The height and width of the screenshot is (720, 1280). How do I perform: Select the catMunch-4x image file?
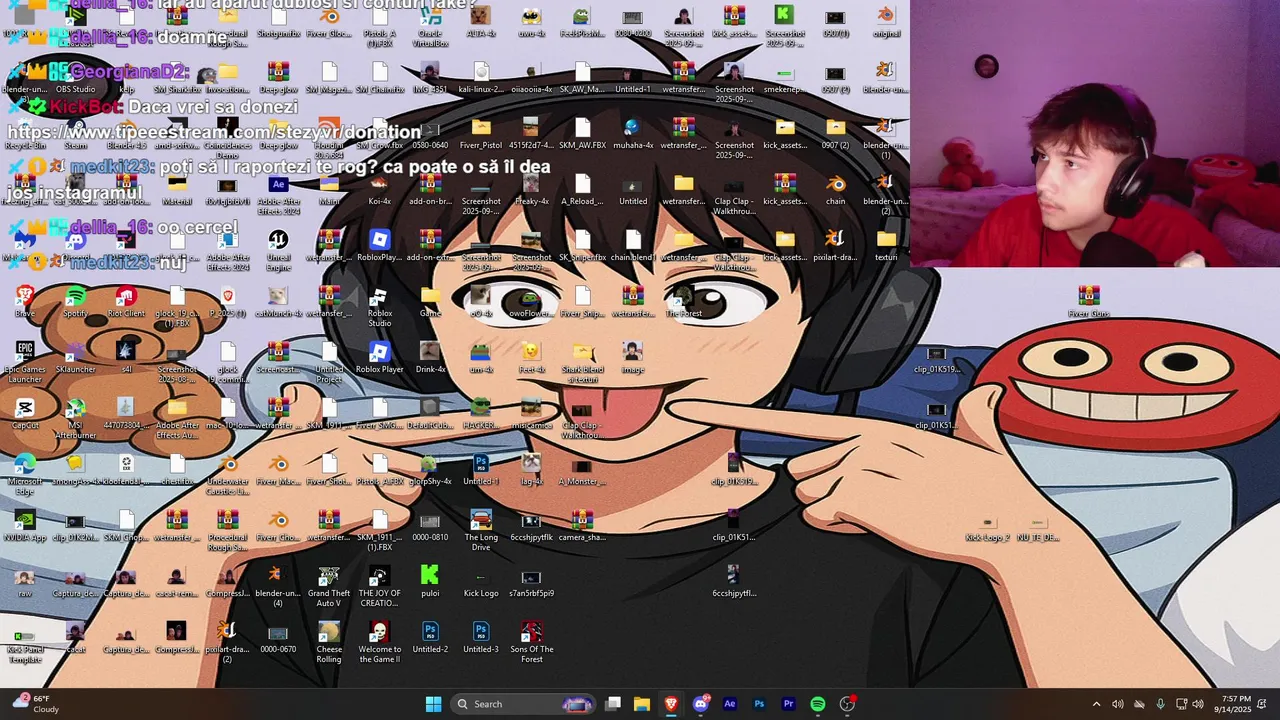278,301
